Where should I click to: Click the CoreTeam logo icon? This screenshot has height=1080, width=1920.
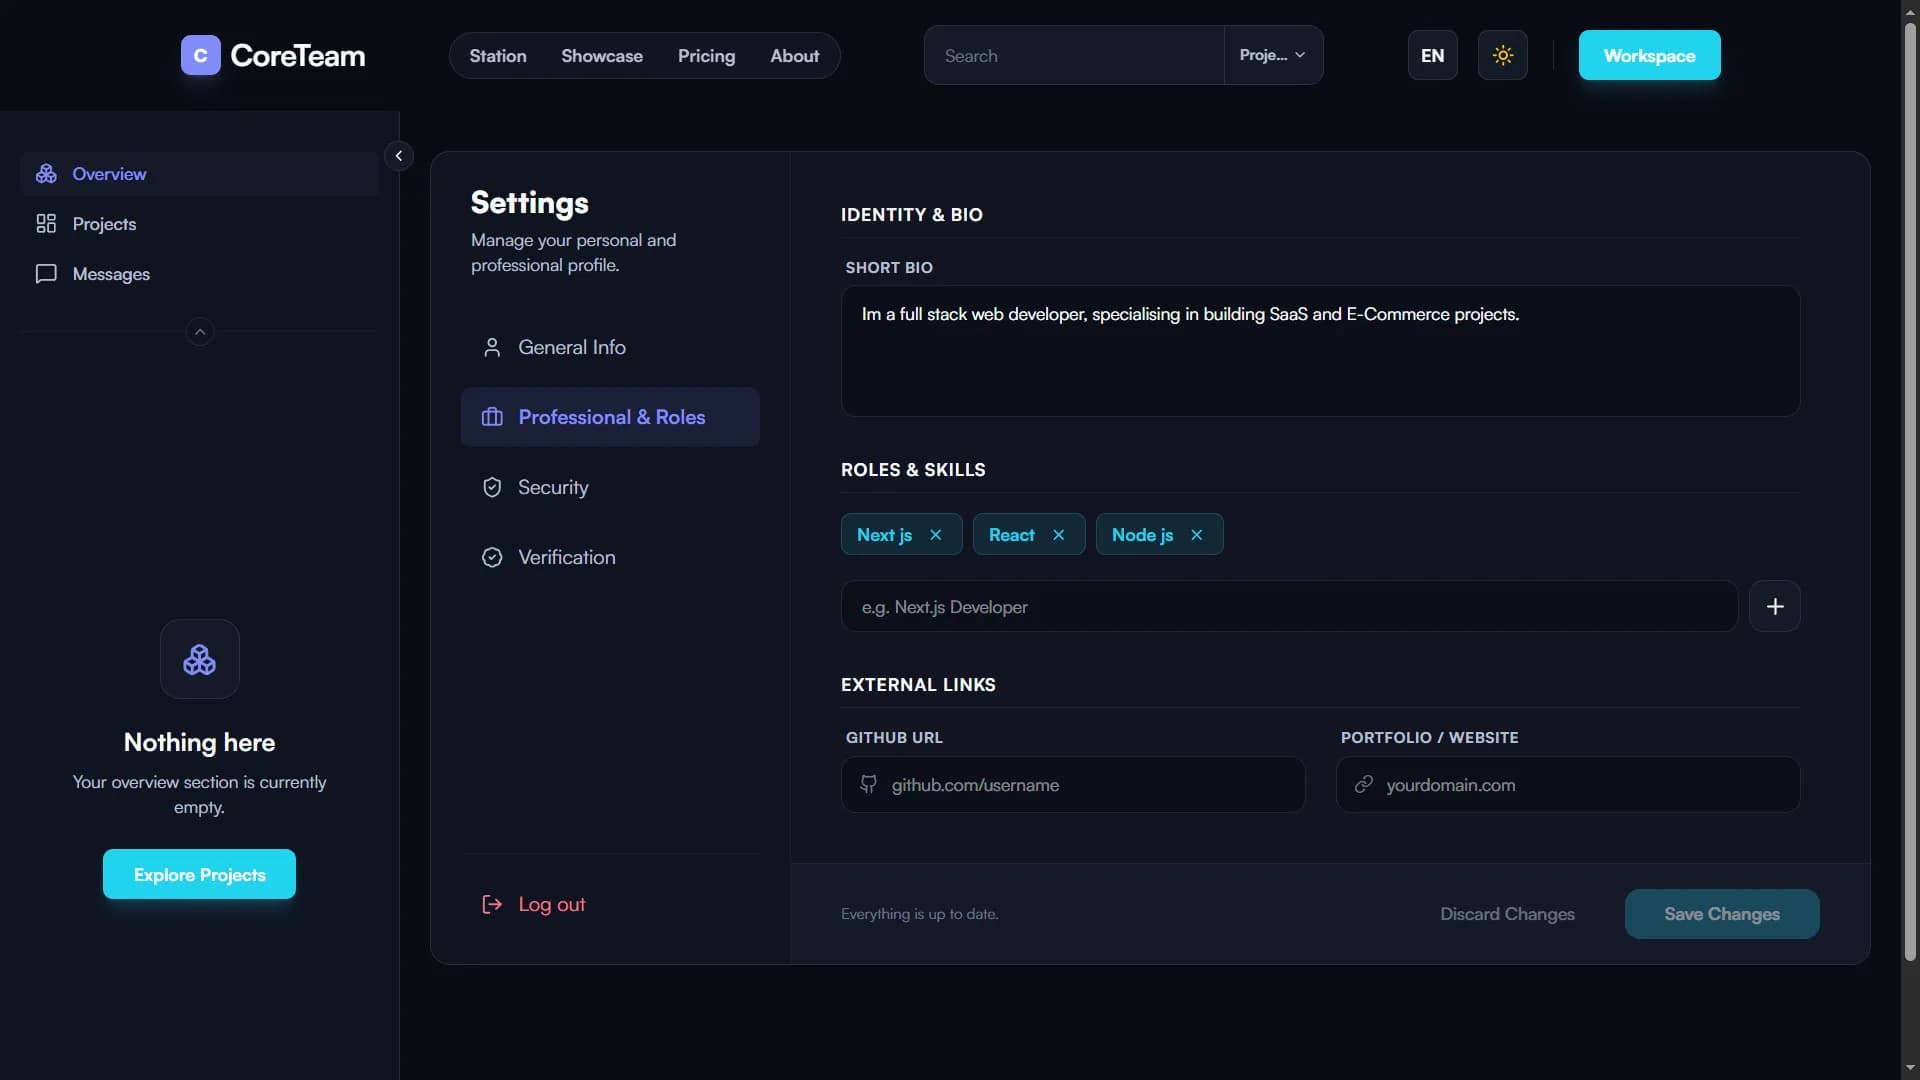[x=200, y=55]
